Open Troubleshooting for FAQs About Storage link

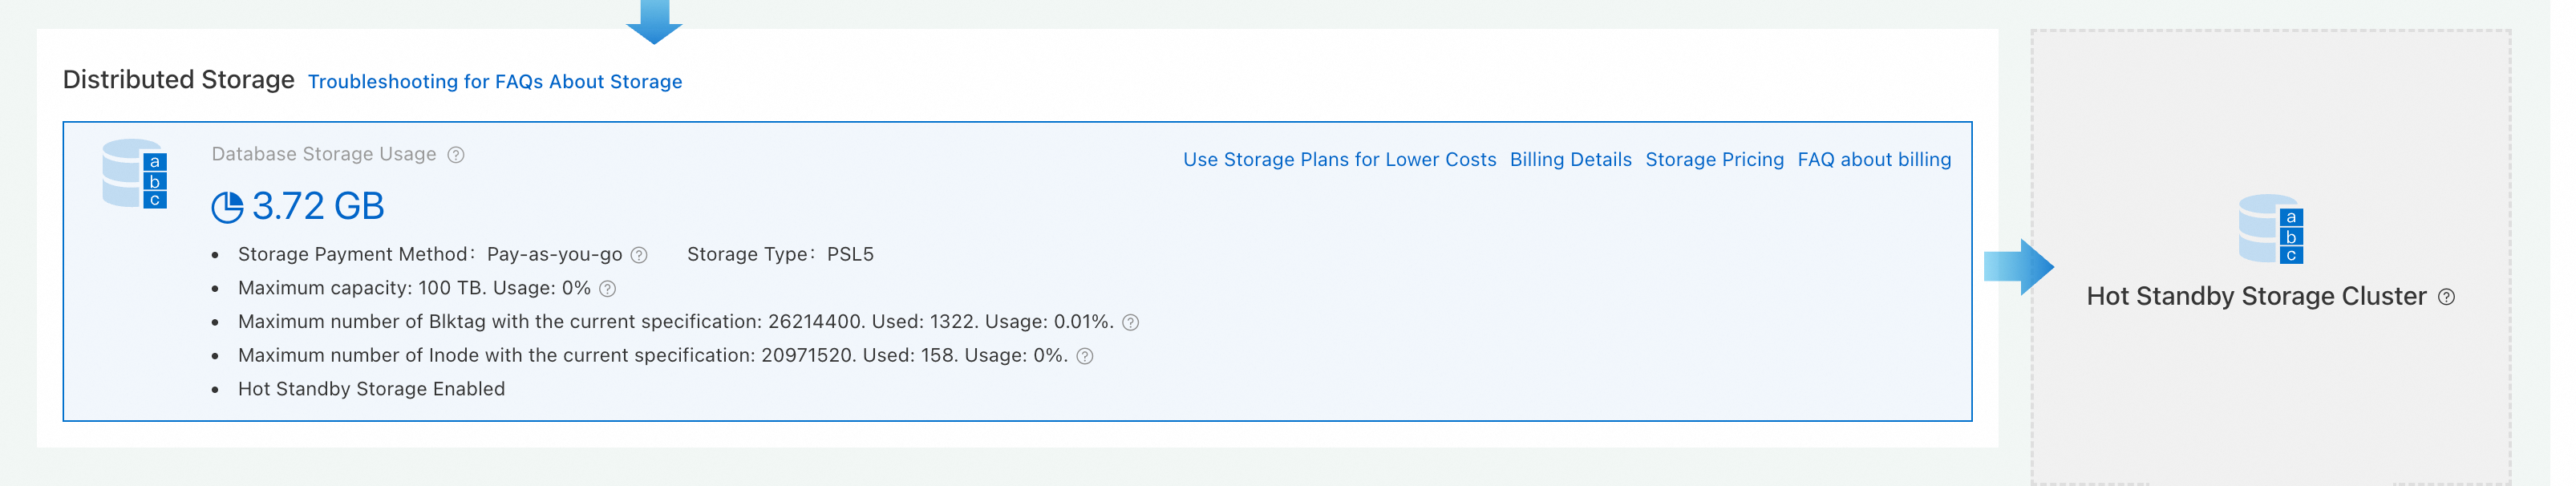point(495,82)
